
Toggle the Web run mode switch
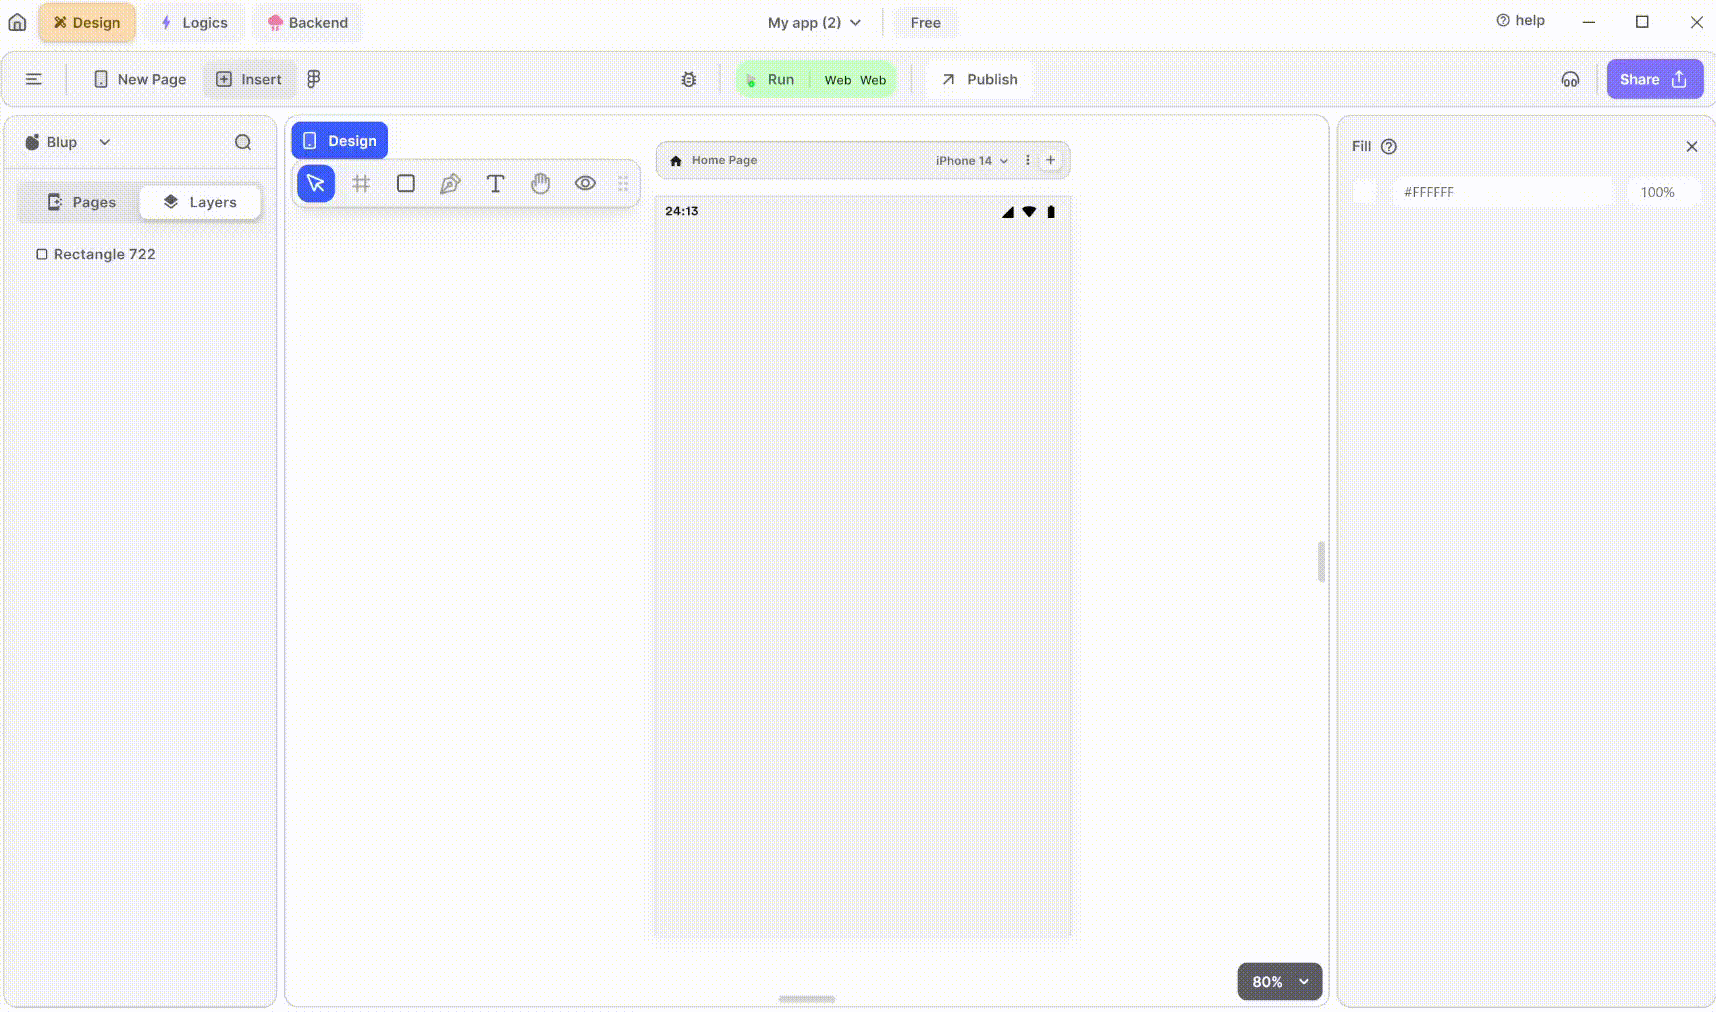coord(855,80)
